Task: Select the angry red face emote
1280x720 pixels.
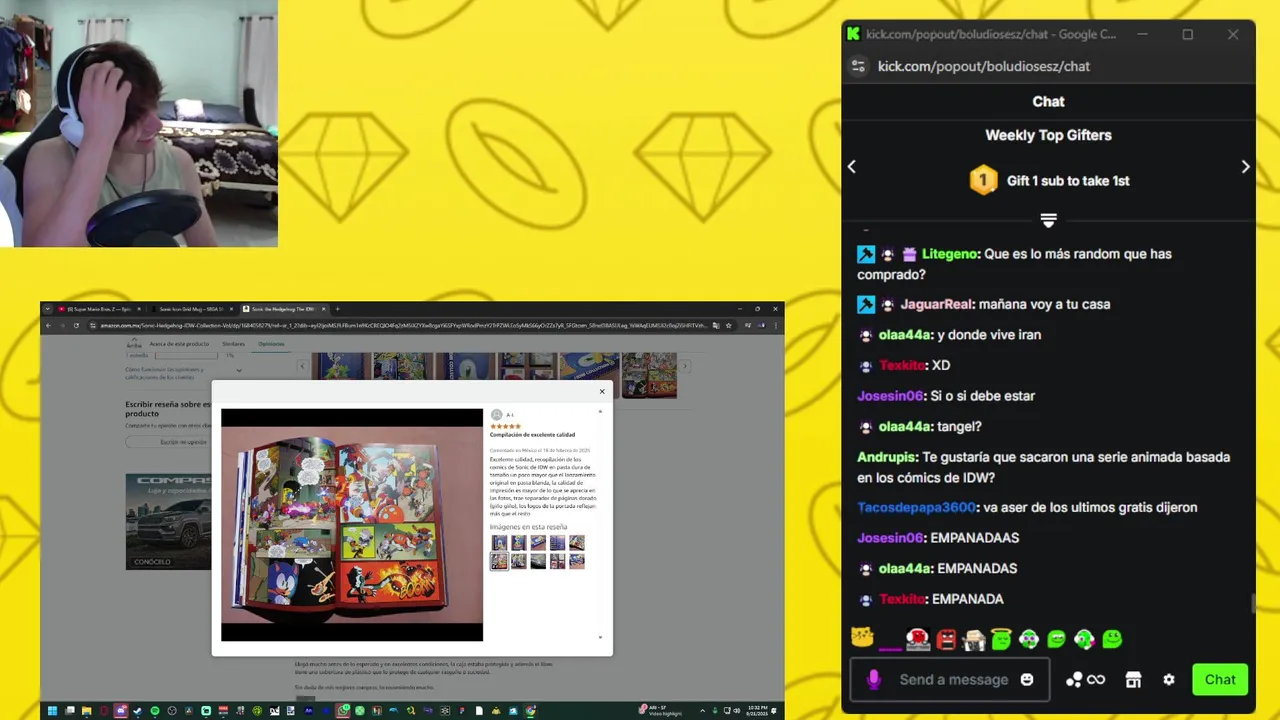Action: [x=946, y=638]
